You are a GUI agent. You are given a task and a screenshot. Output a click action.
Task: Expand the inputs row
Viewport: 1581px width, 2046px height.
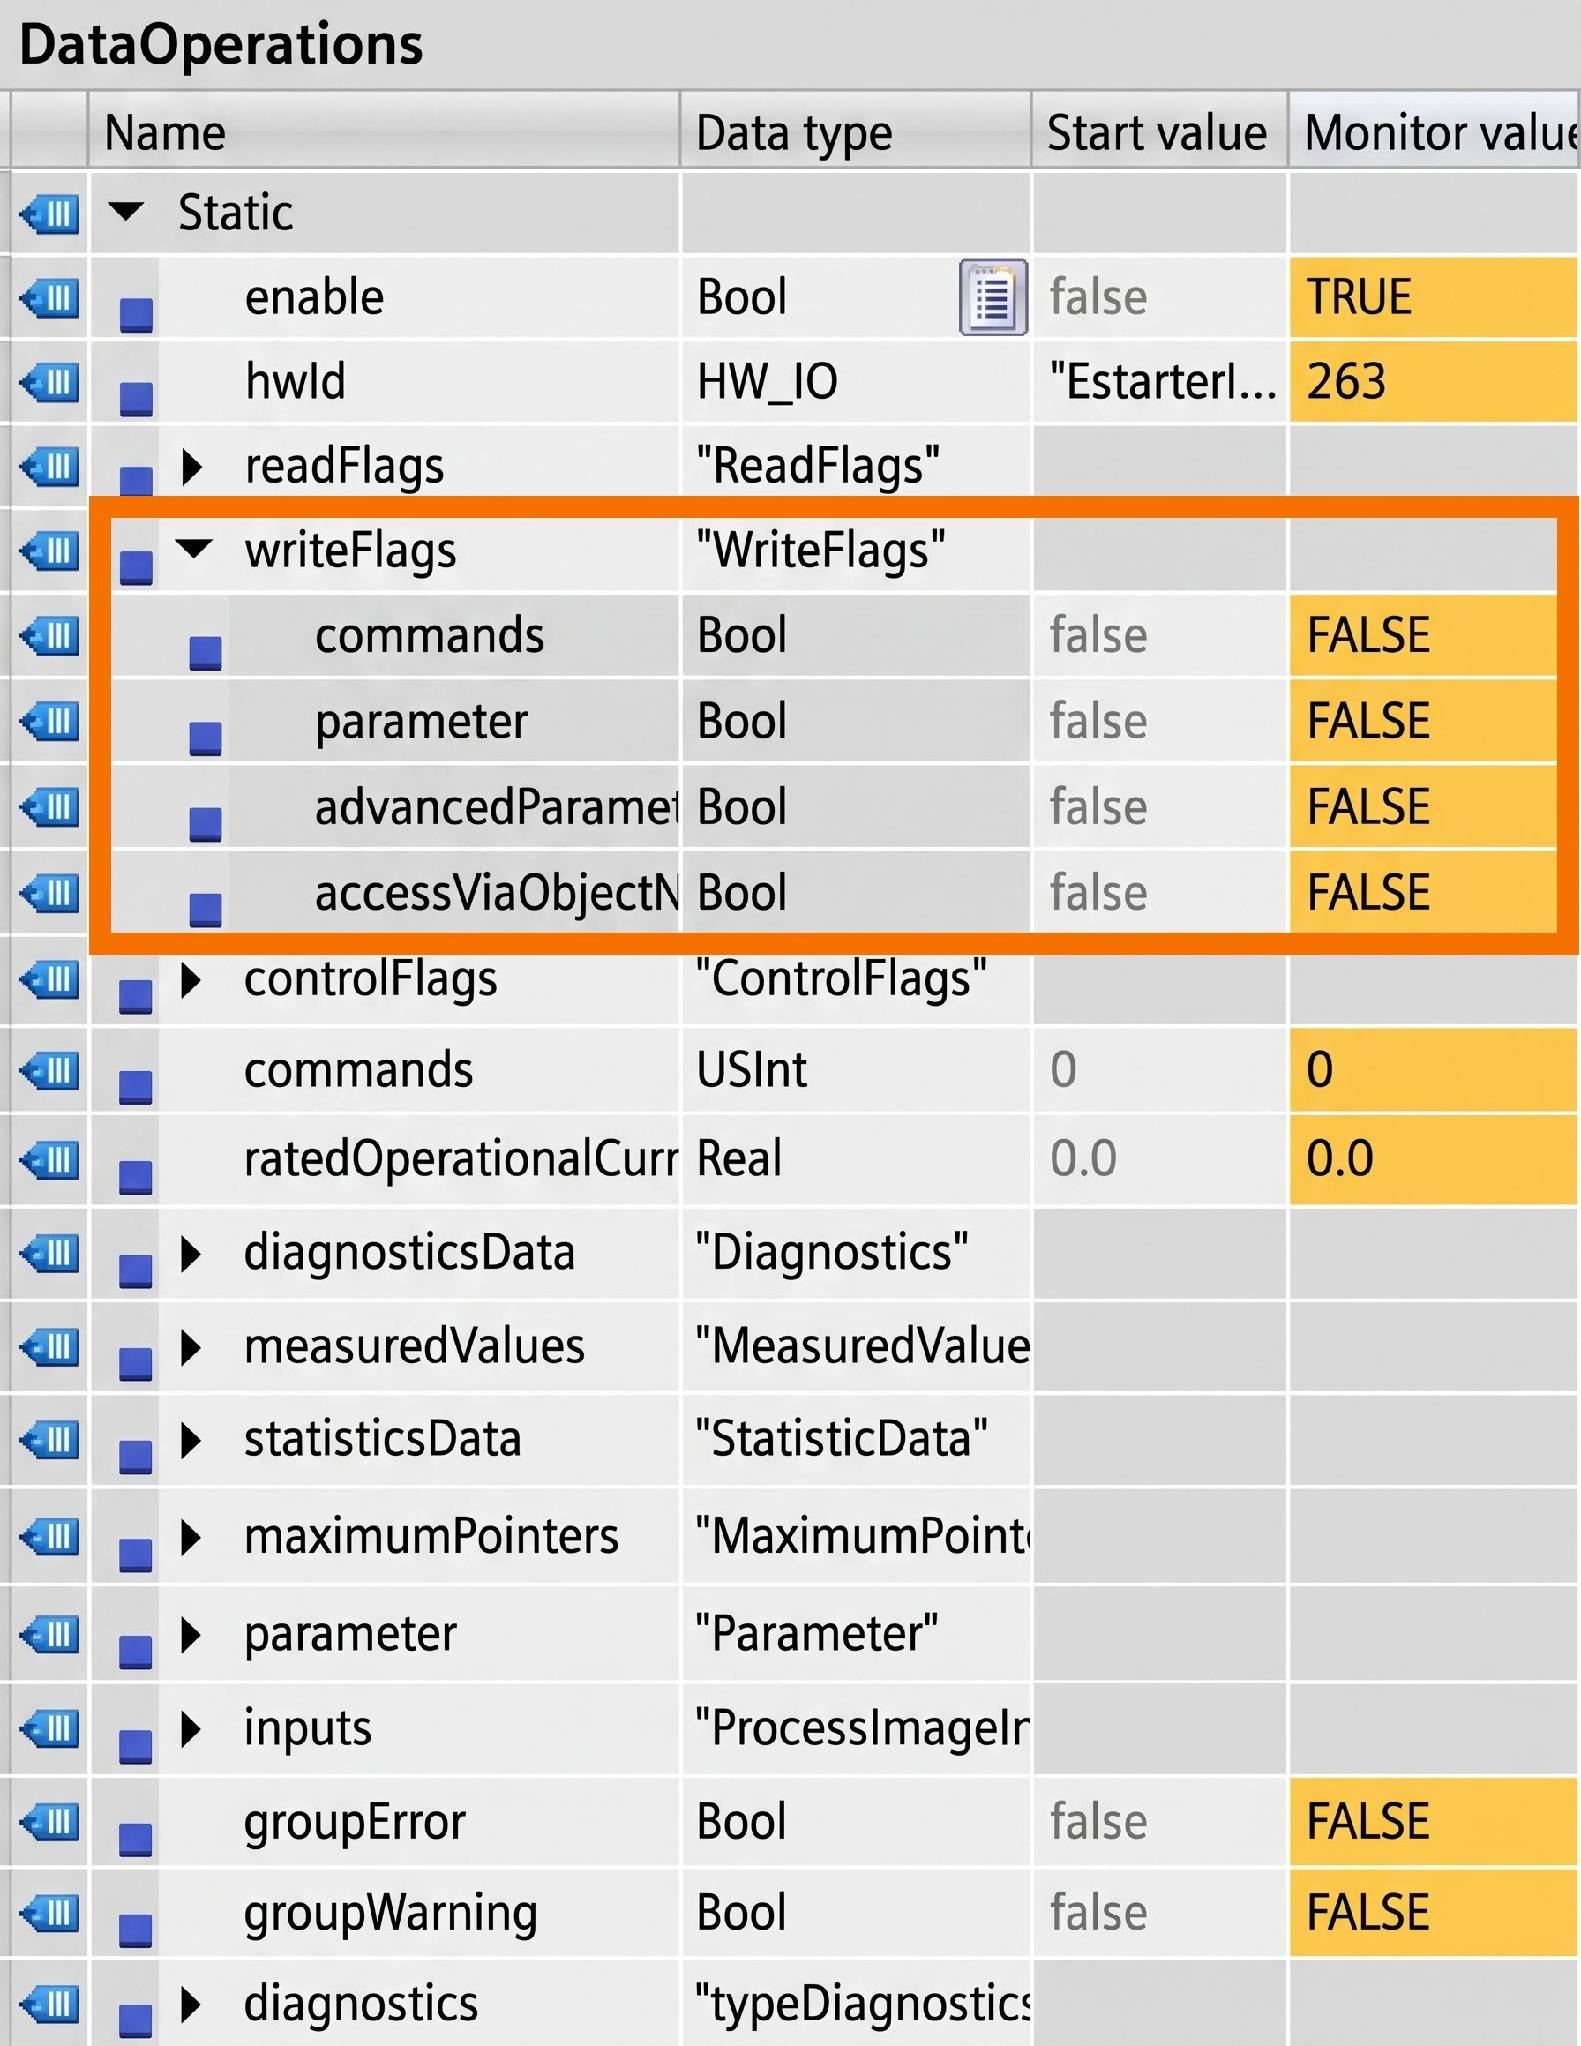[191, 1729]
